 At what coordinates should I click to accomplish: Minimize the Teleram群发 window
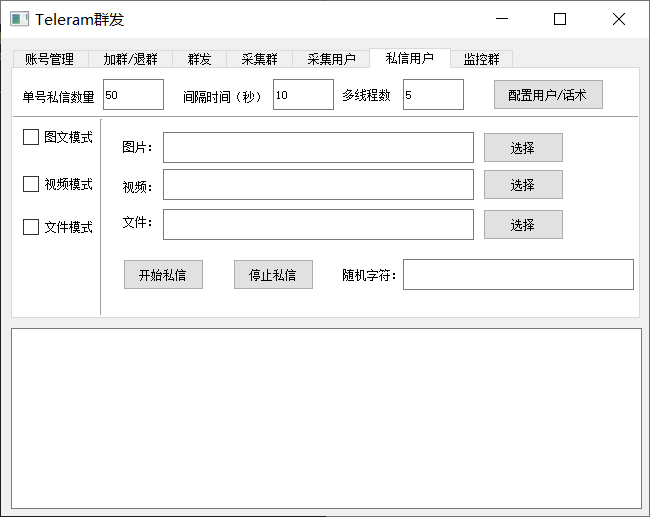pos(502,19)
